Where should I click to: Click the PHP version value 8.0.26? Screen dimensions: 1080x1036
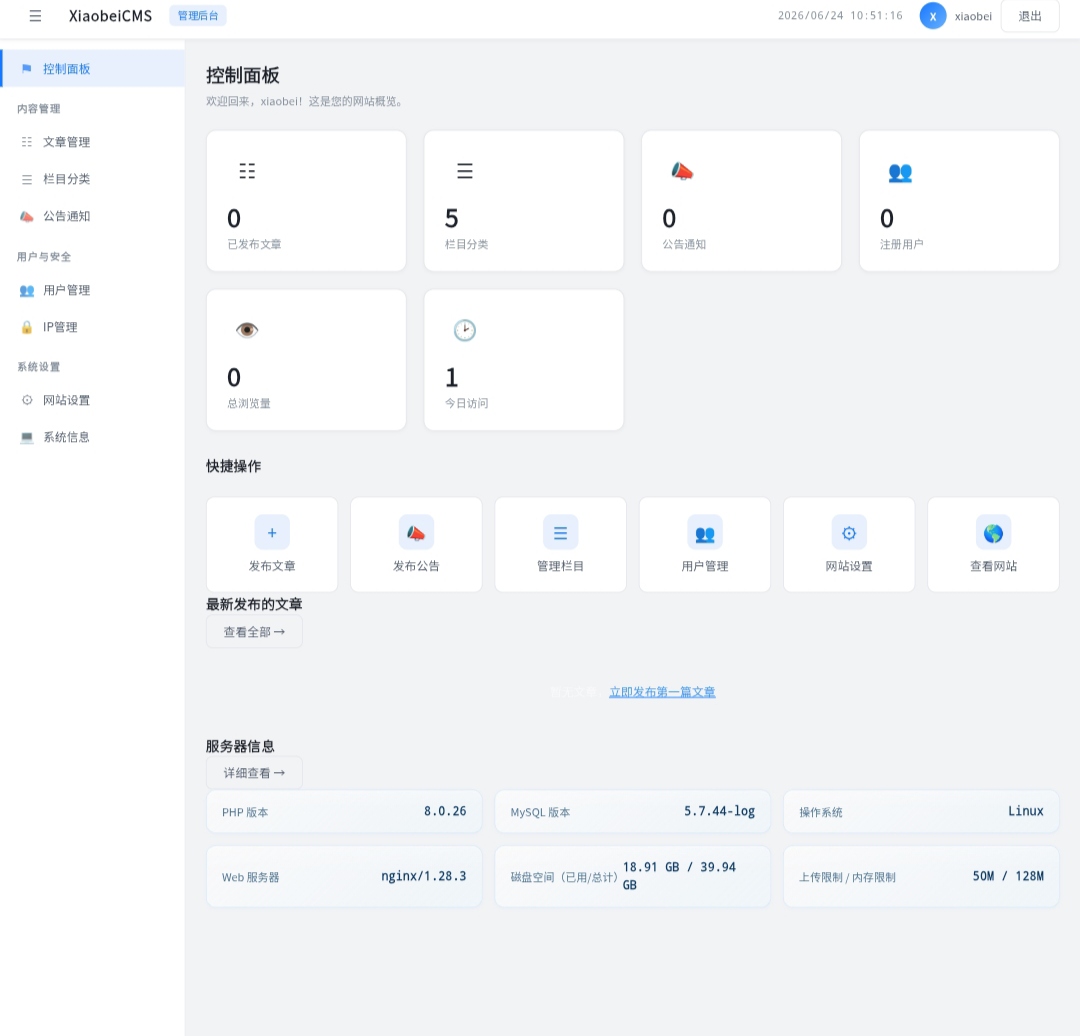point(445,811)
